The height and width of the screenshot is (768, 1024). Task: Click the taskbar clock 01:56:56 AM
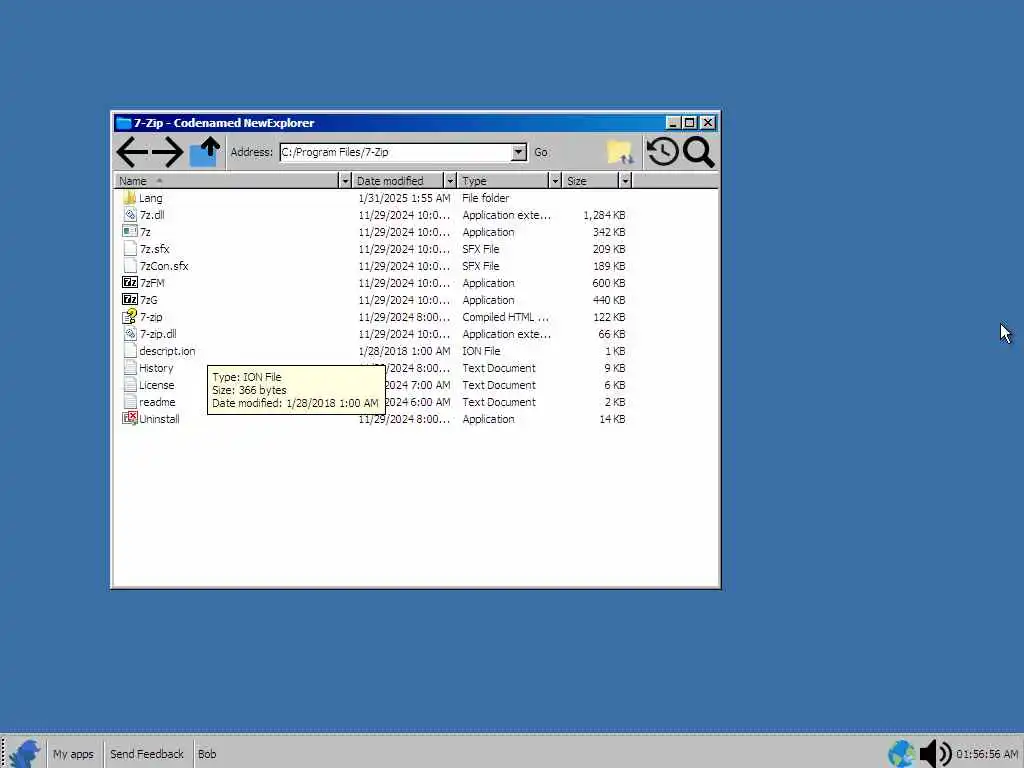[987, 754]
